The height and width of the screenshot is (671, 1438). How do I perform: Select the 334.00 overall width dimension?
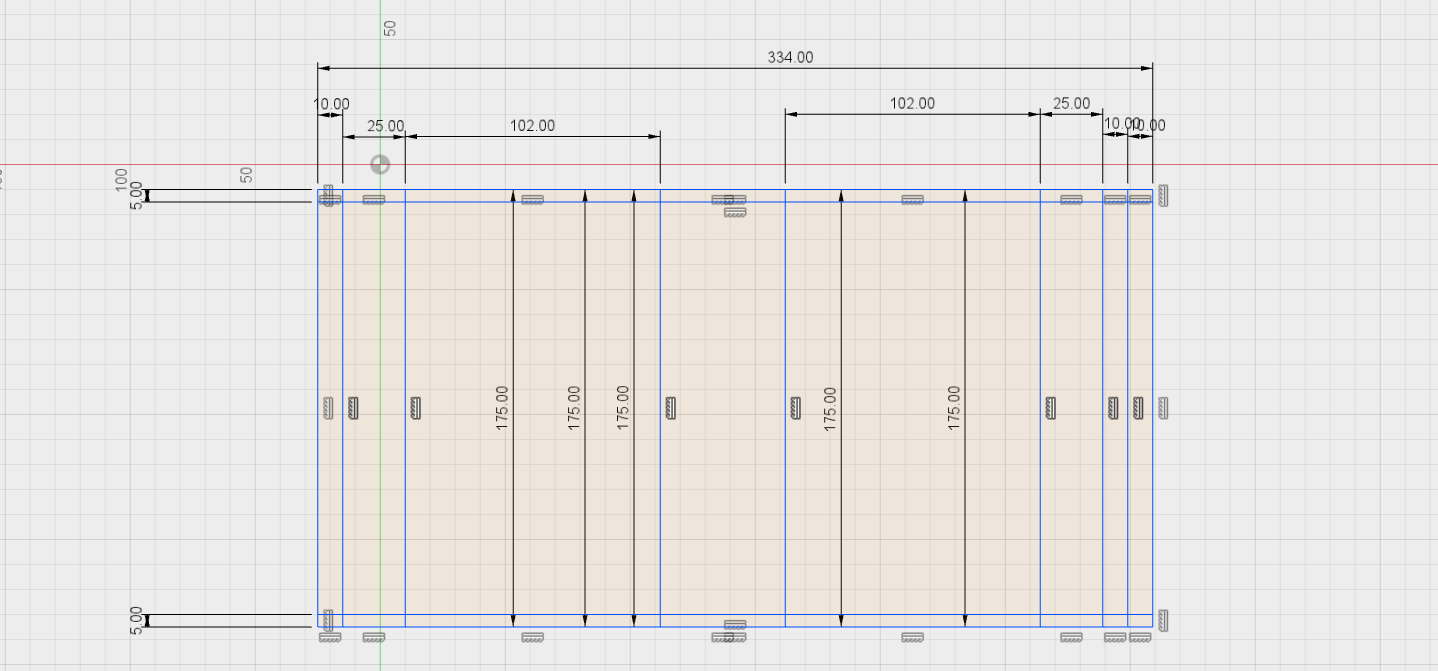click(x=790, y=57)
